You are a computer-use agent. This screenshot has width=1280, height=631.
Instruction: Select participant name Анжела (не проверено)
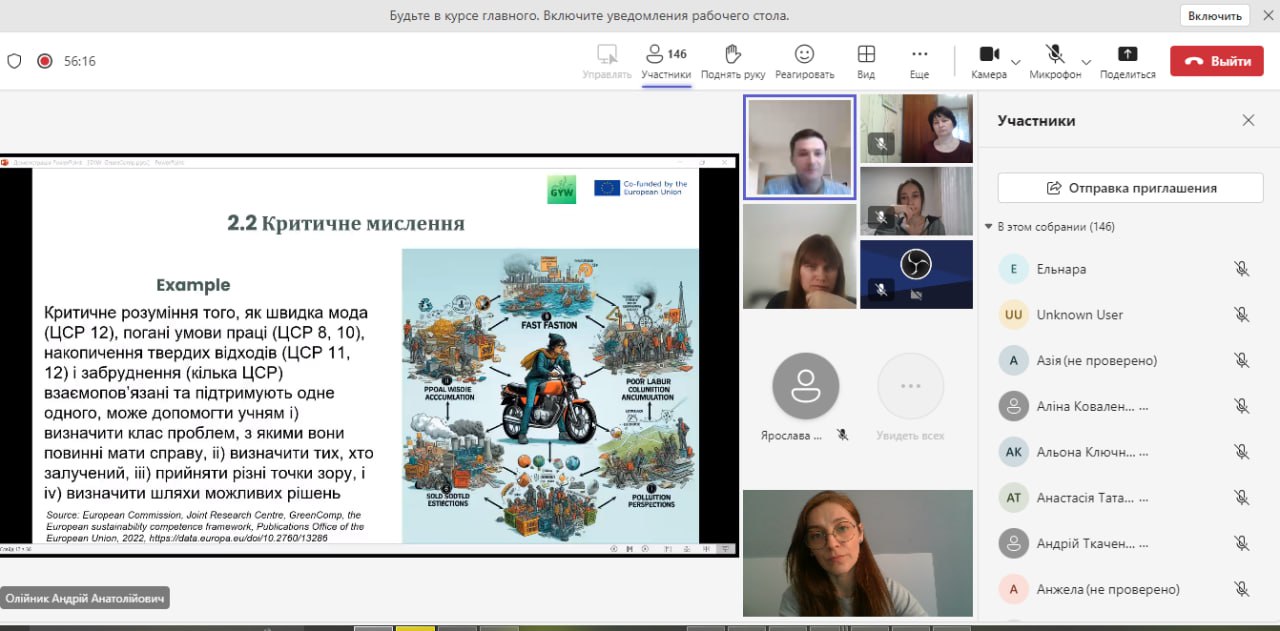[1108, 589]
